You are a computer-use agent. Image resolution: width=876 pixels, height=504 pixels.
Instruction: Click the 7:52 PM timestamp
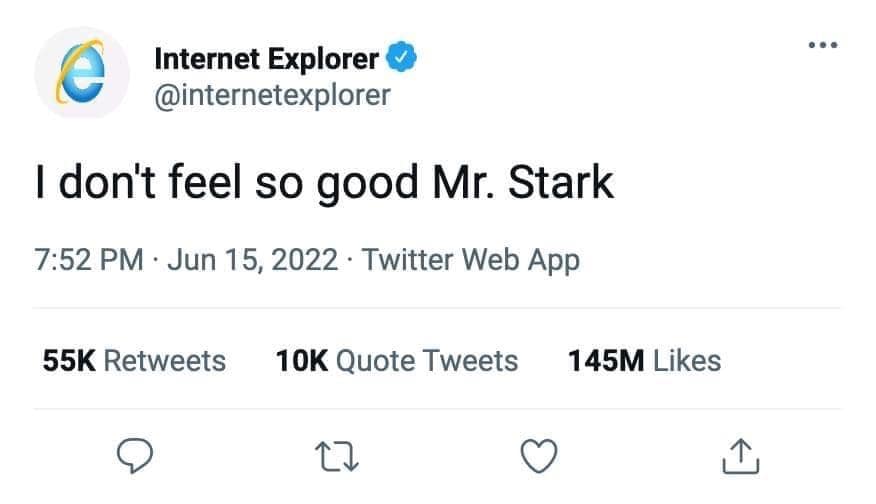[89, 261]
